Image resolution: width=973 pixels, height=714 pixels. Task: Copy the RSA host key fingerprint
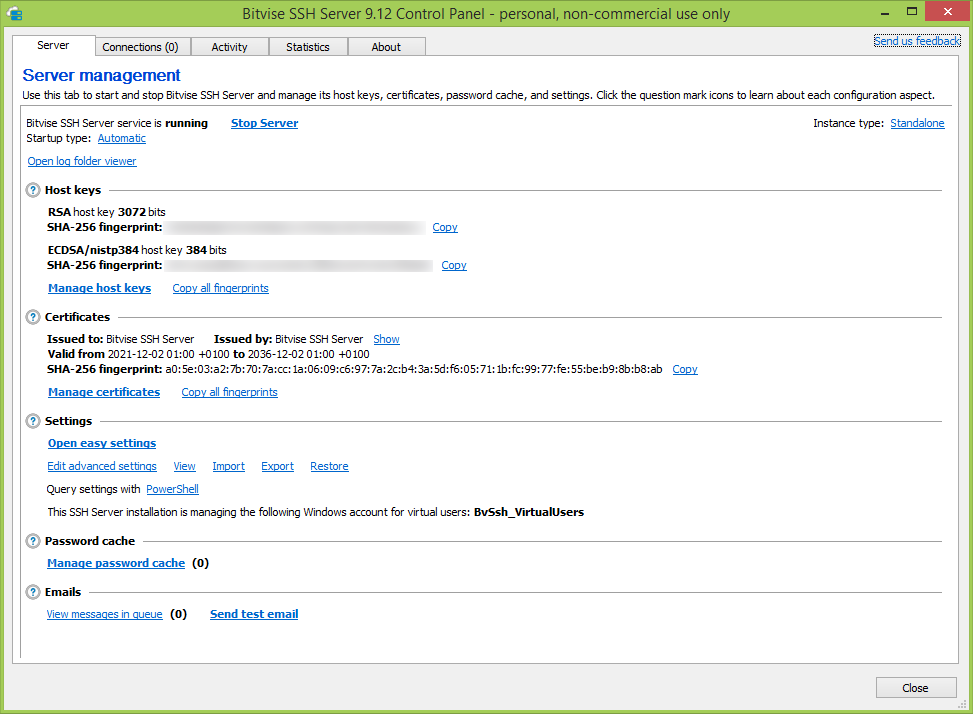pyautogui.click(x=445, y=227)
